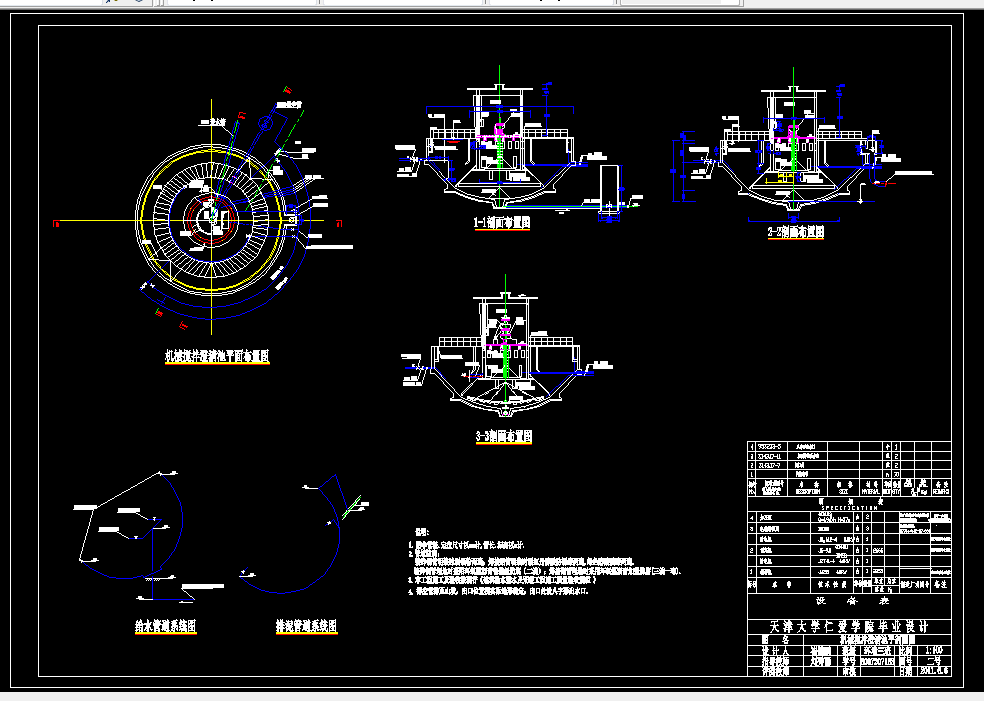This screenshot has width=984, height=701.
Task: Click the sludge discharge pipe system diagram
Action: tap(304, 533)
